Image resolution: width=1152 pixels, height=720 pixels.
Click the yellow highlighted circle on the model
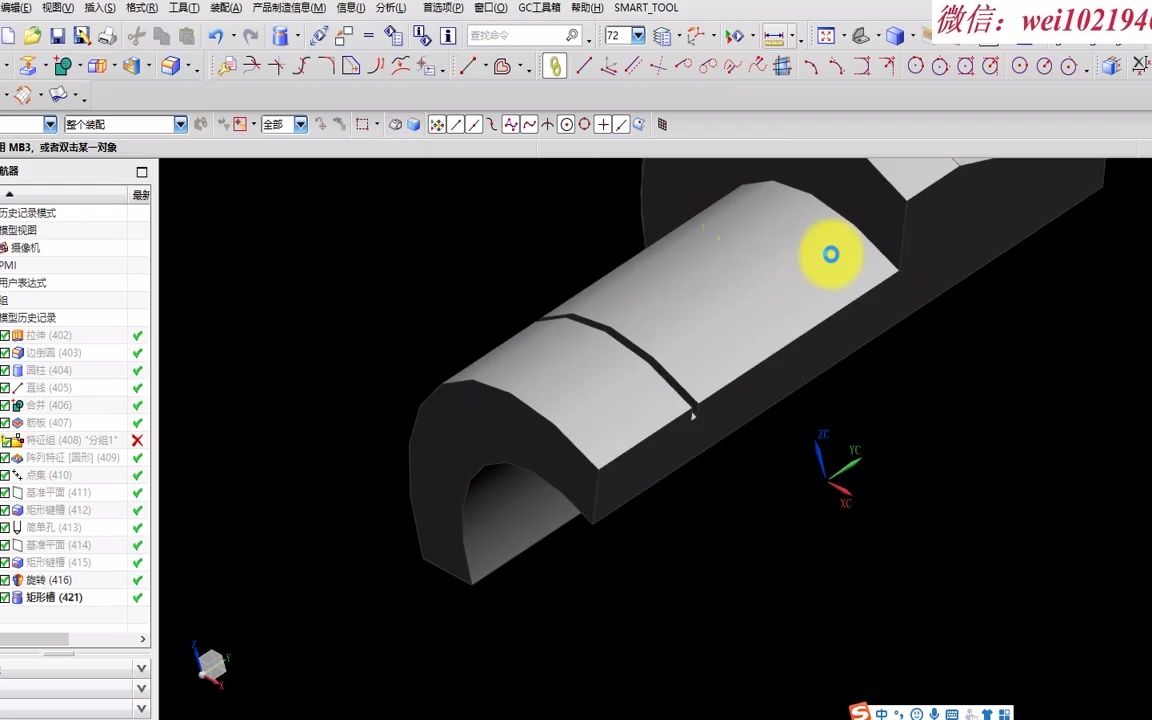[831, 254]
